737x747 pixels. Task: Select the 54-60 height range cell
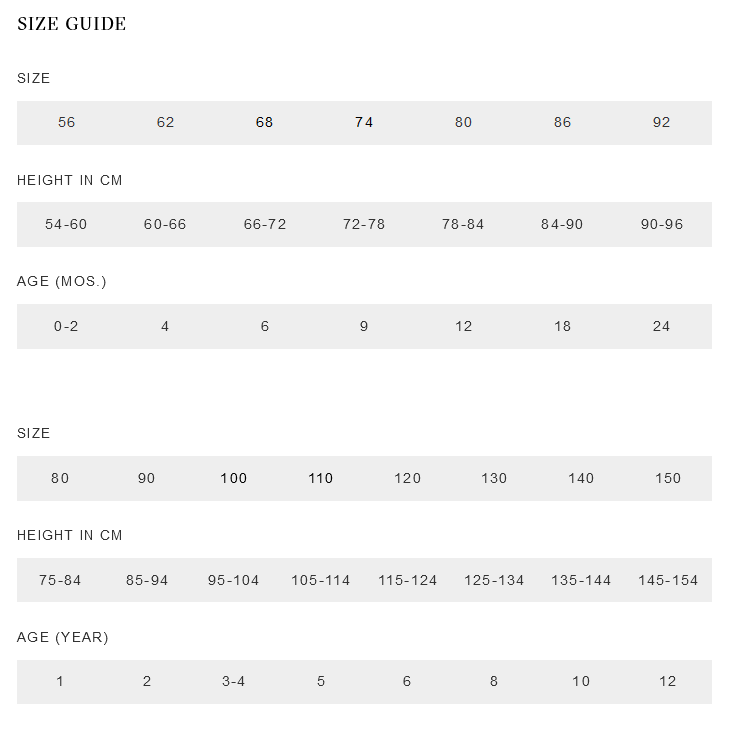point(66,225)
